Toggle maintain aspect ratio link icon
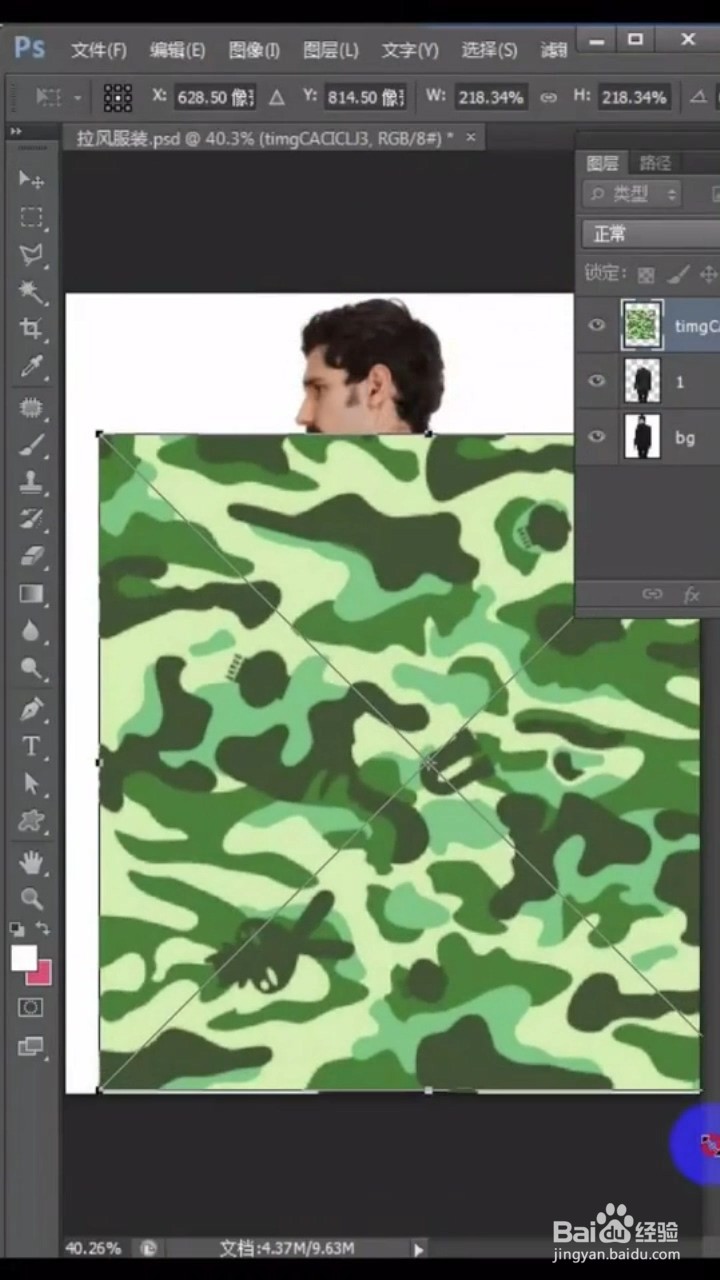The height and width of the screenshot is (1280, 720). [548, 97]
